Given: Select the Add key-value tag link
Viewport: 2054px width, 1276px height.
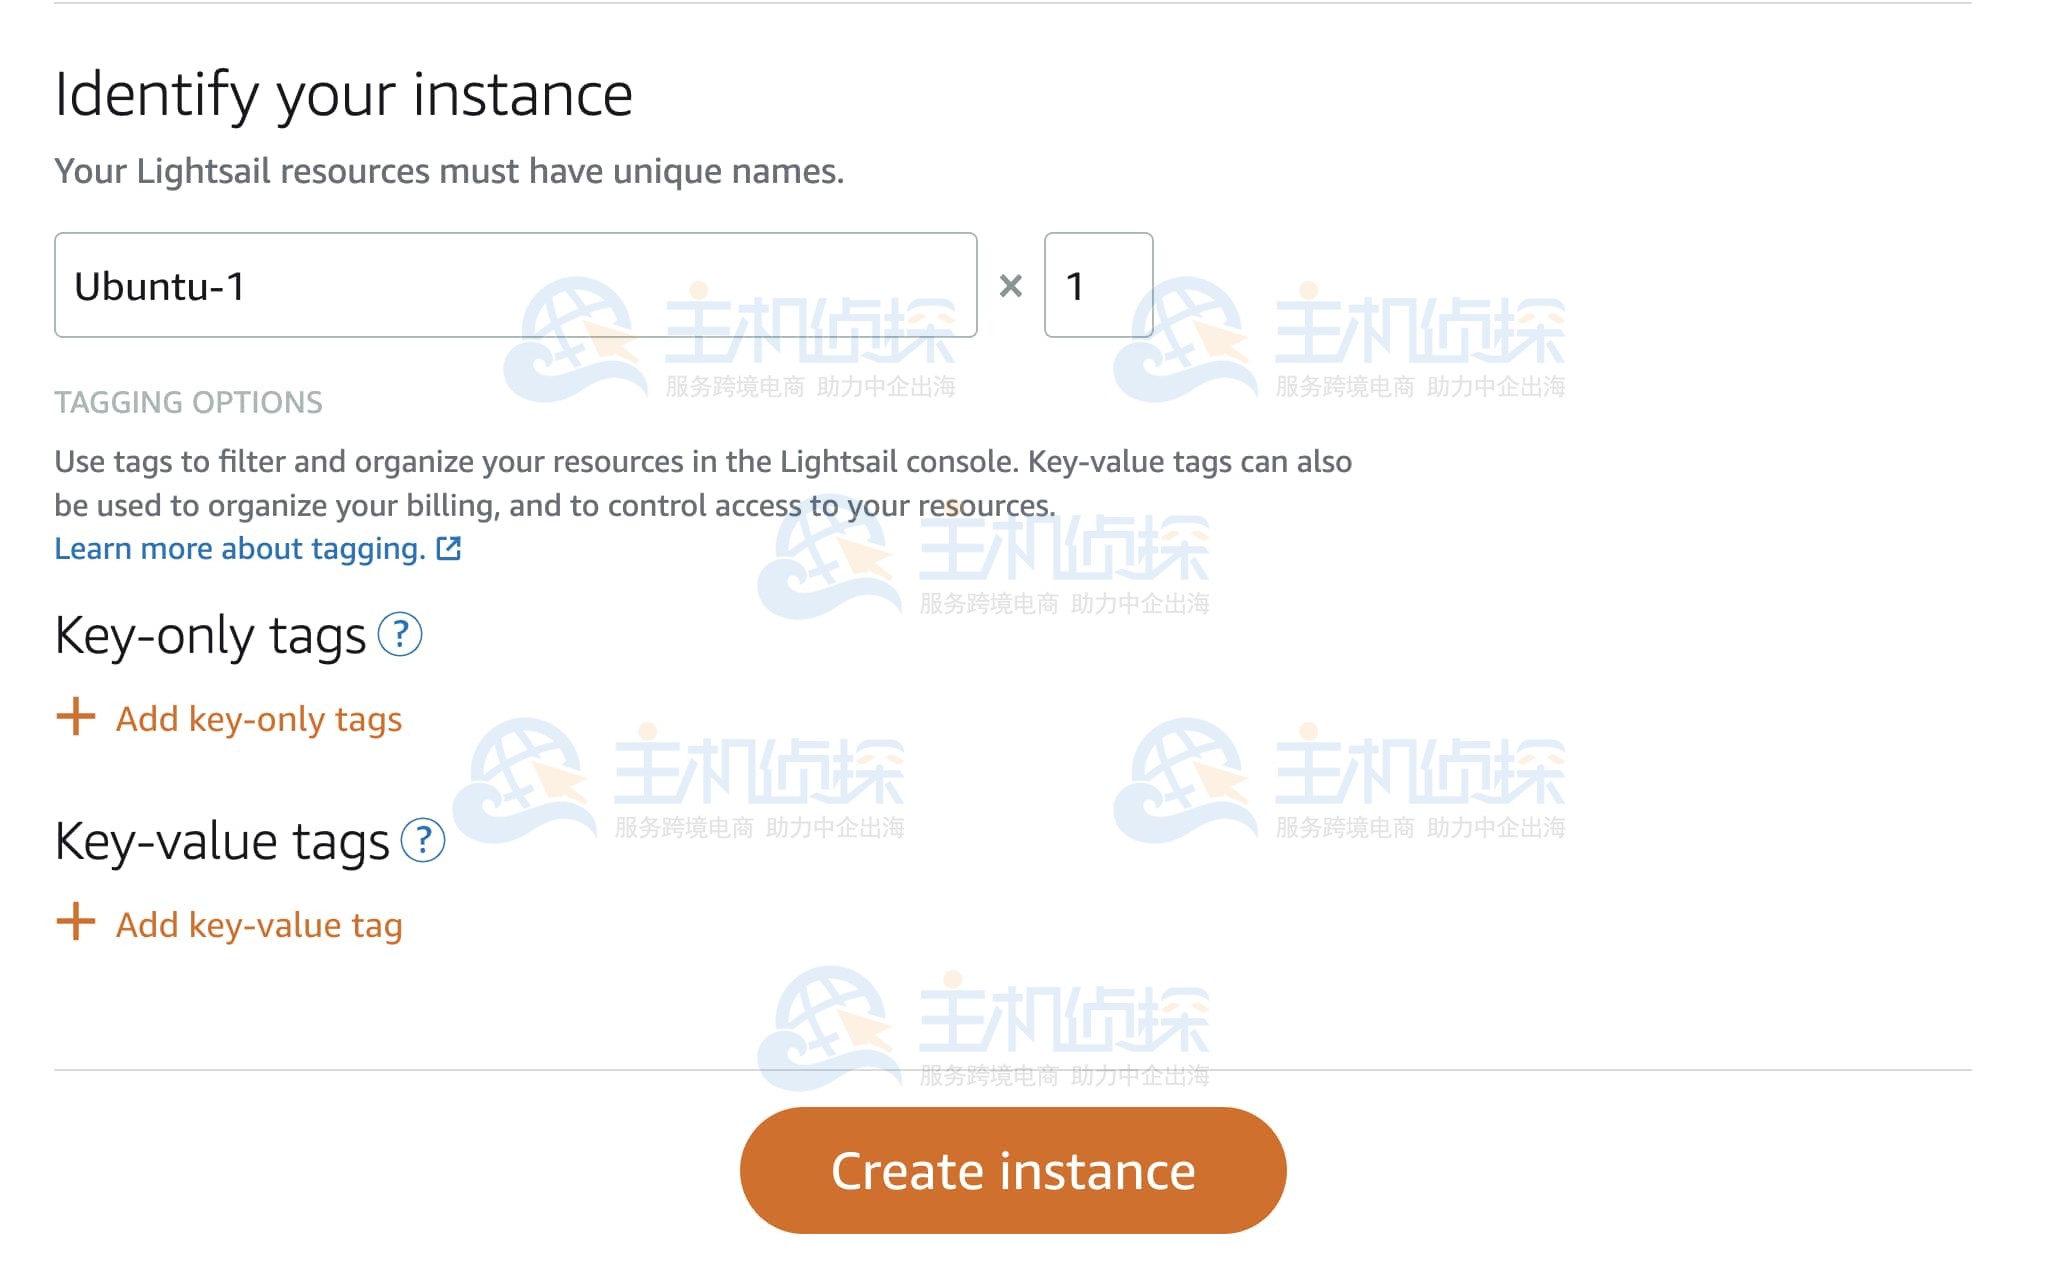Looking at the screenshot, I should tap(259, 925).
